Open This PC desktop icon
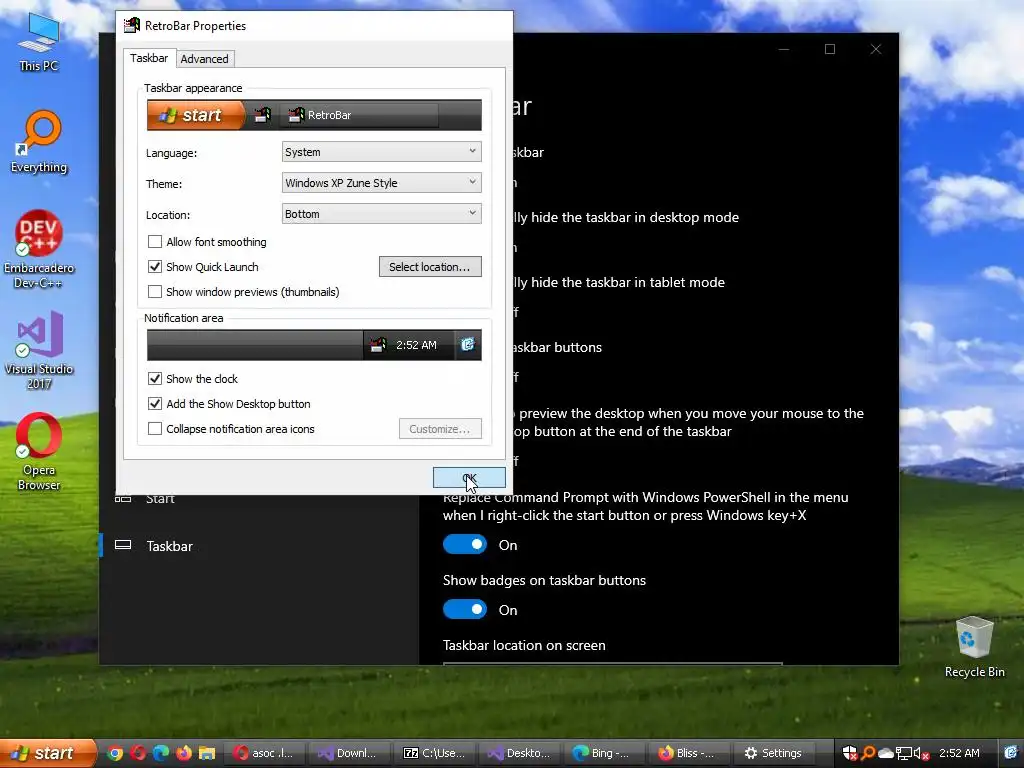Screen dimensions: 1024x768 39,42
